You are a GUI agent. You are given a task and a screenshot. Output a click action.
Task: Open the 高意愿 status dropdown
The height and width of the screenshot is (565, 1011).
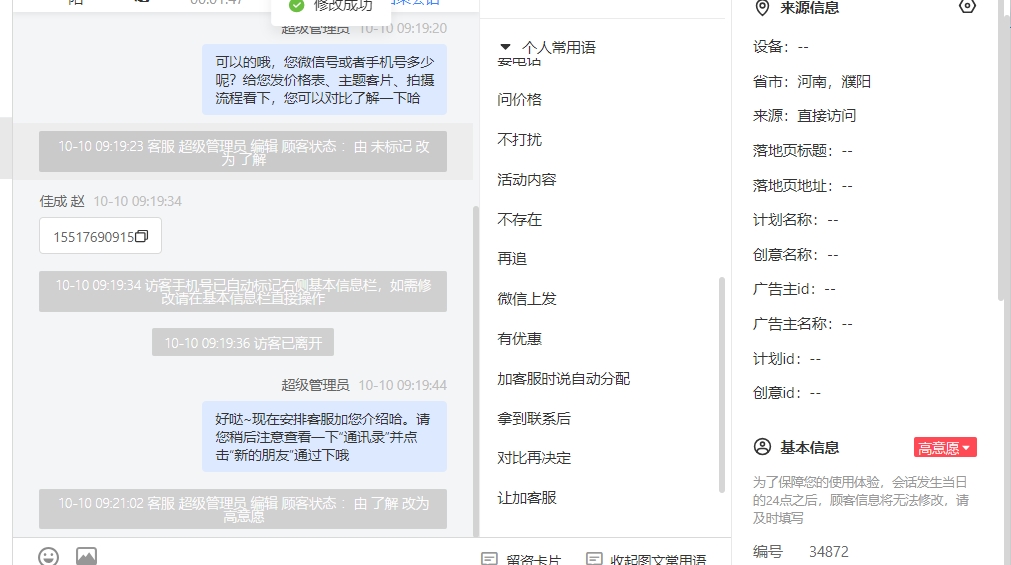point(945,448)
